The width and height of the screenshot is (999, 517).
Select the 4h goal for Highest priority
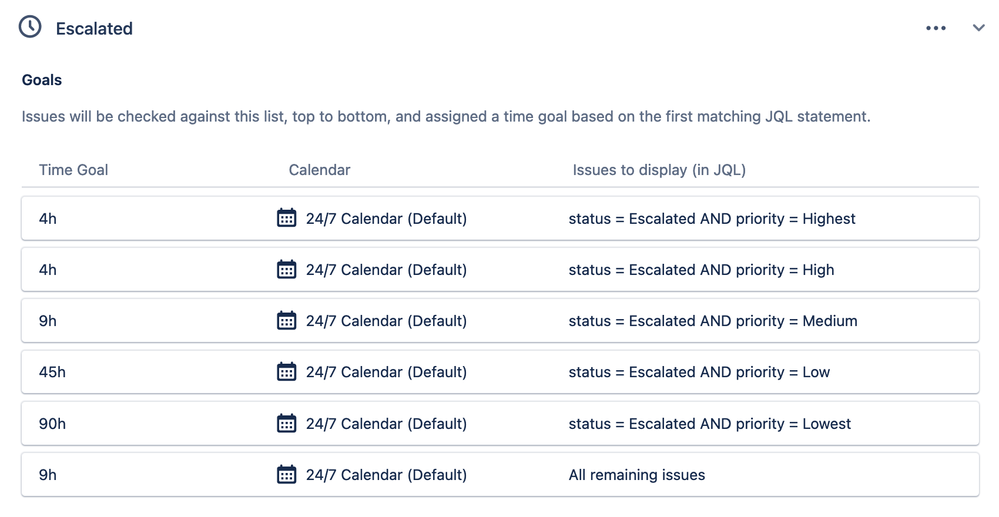[48, 219]
